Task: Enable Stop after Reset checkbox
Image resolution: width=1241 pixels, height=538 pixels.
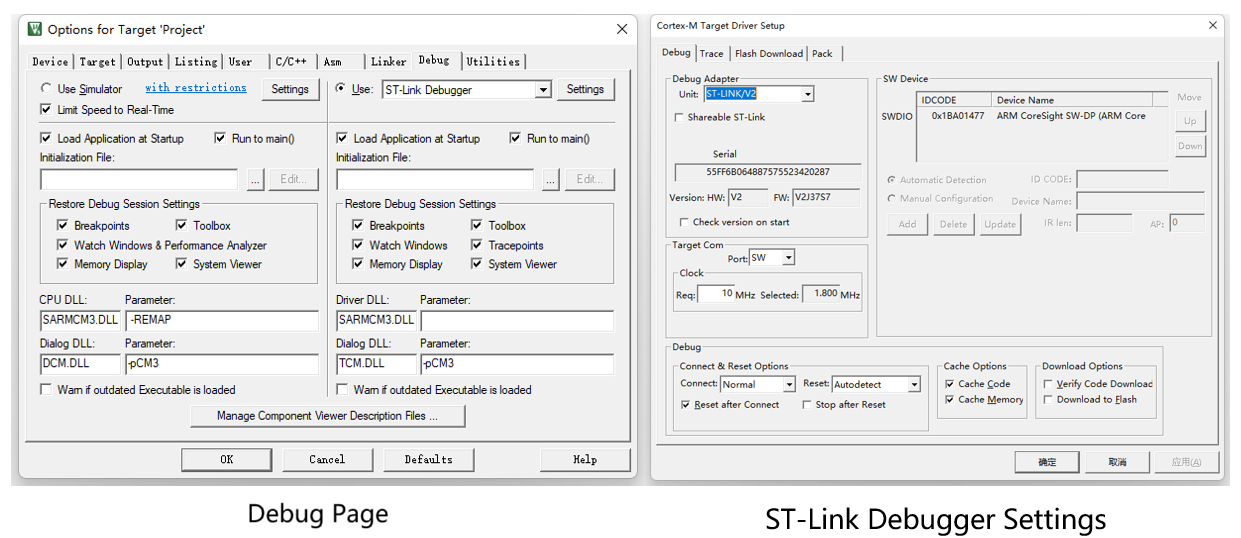Action: pos(807,405)
